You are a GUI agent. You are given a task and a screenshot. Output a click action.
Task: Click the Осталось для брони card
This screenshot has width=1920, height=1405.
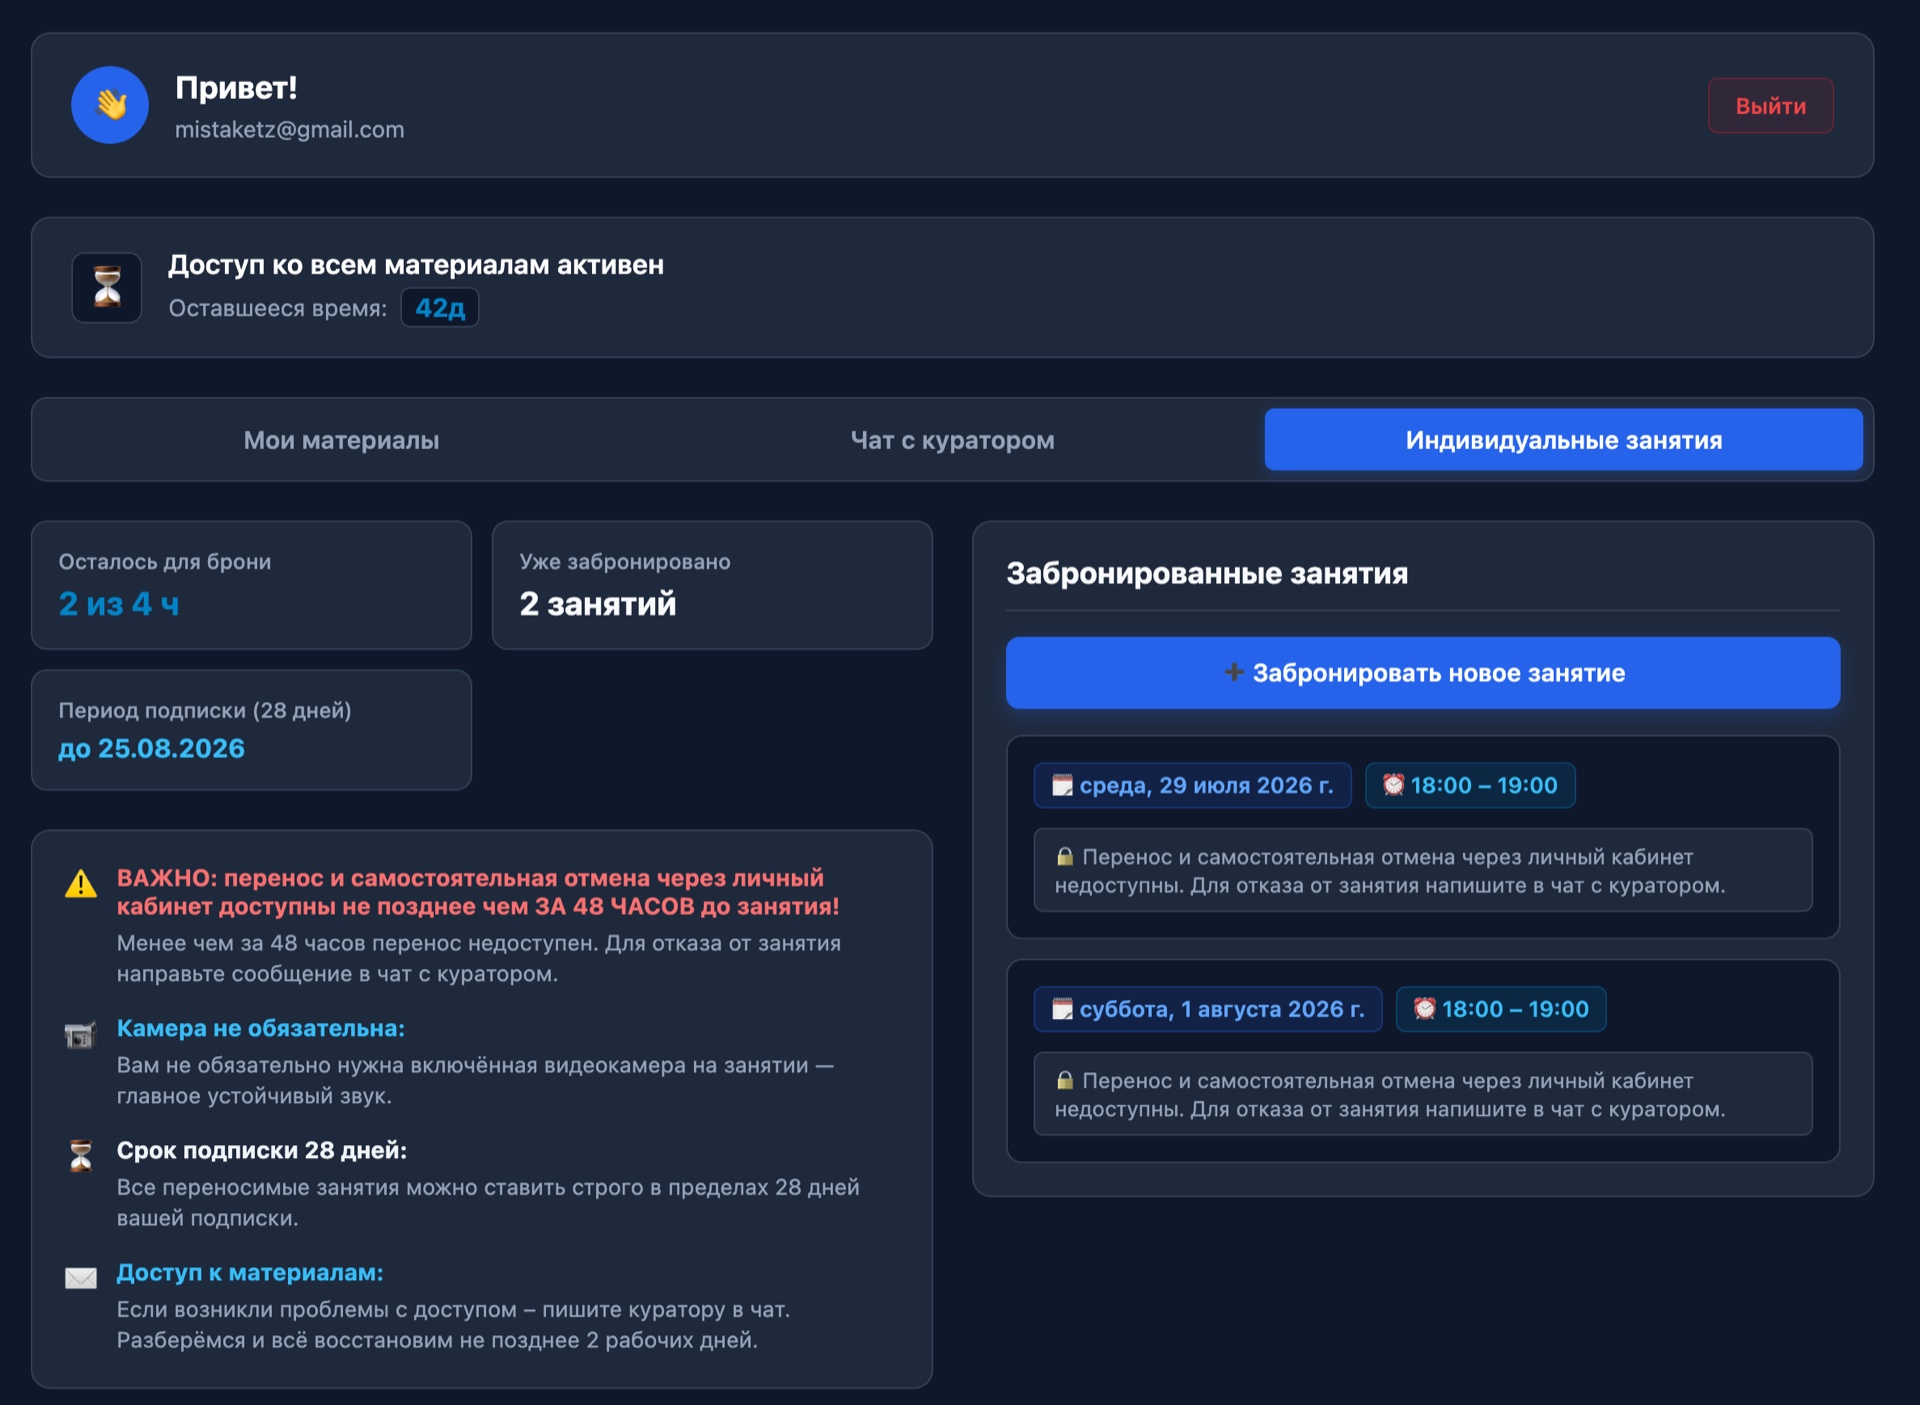tap(251, 585)
